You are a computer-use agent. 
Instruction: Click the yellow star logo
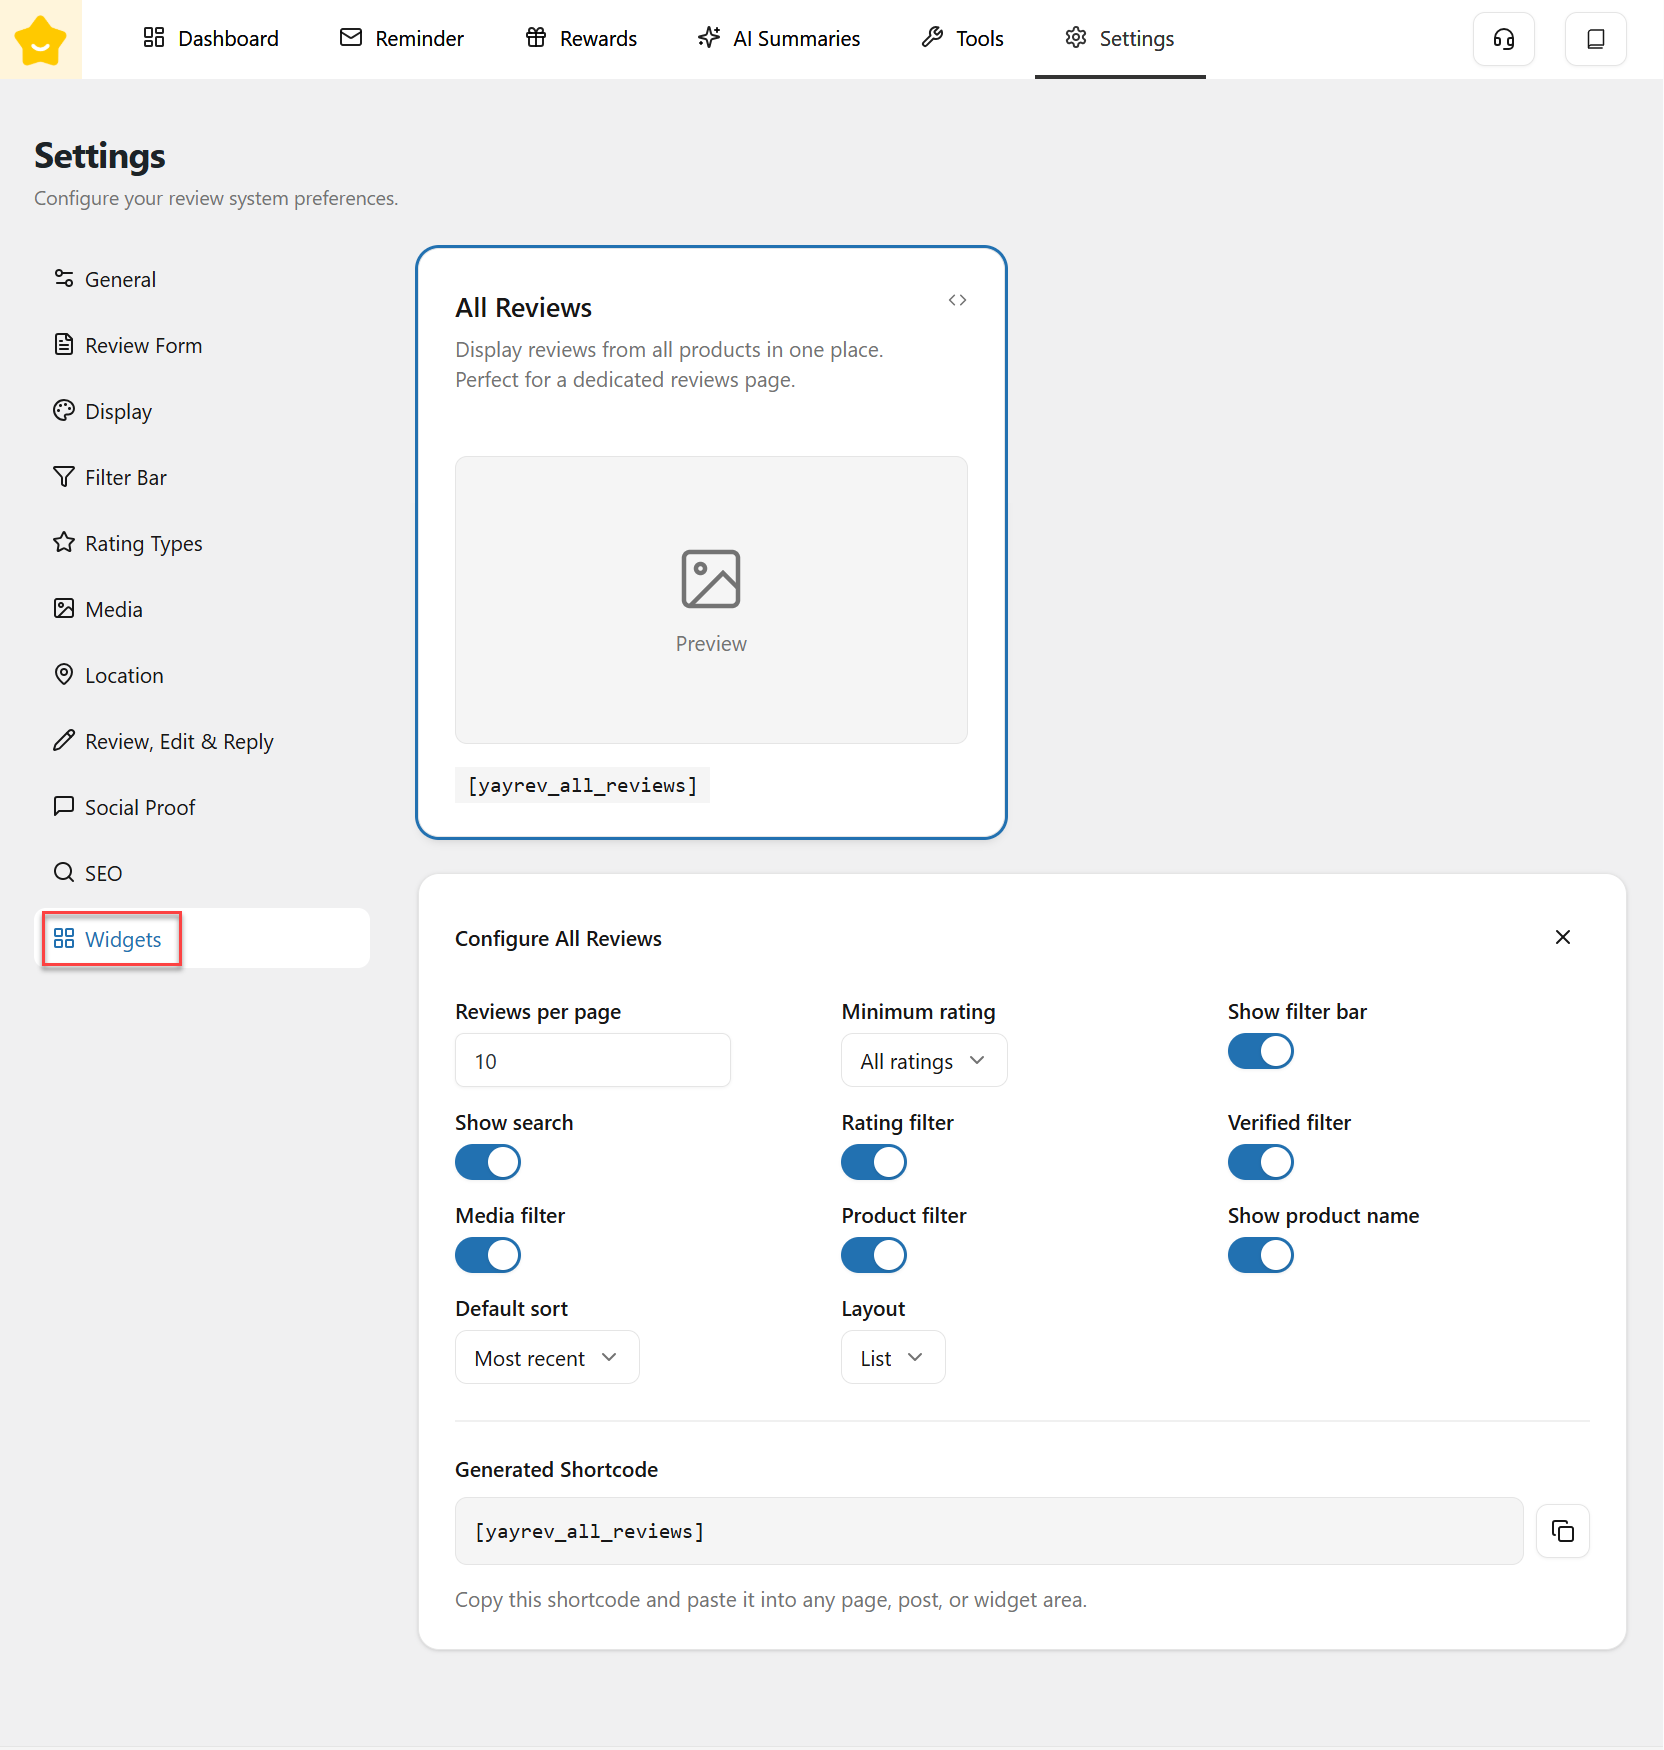point(40,40)
